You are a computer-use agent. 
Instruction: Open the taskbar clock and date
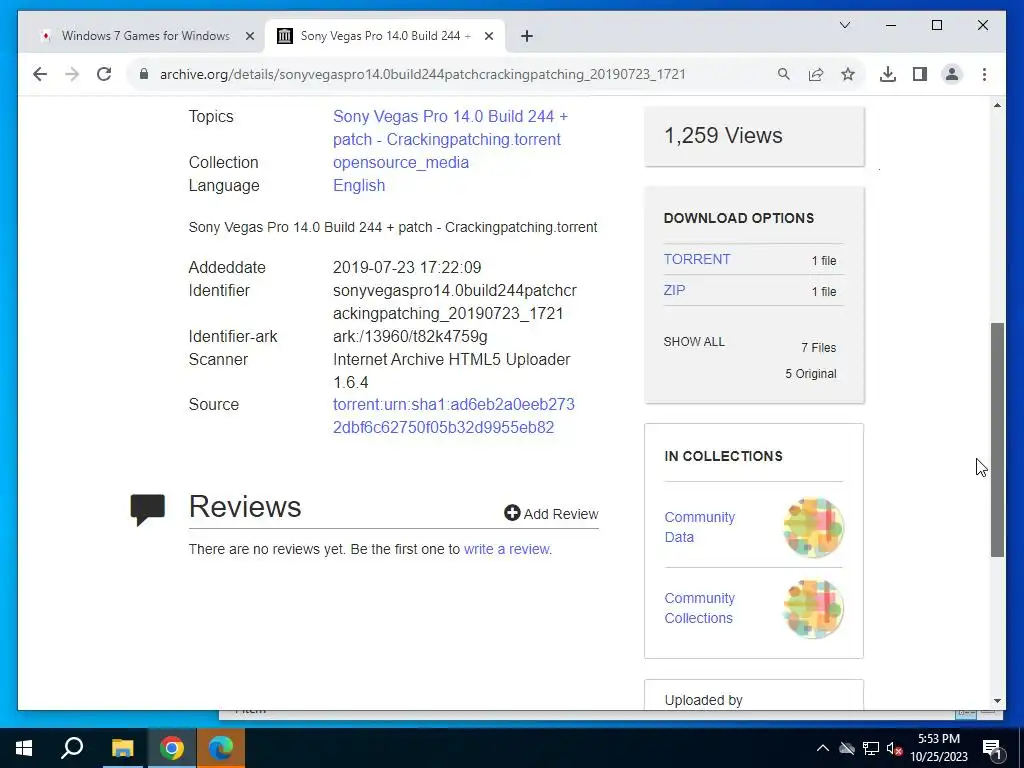point(939,748)
